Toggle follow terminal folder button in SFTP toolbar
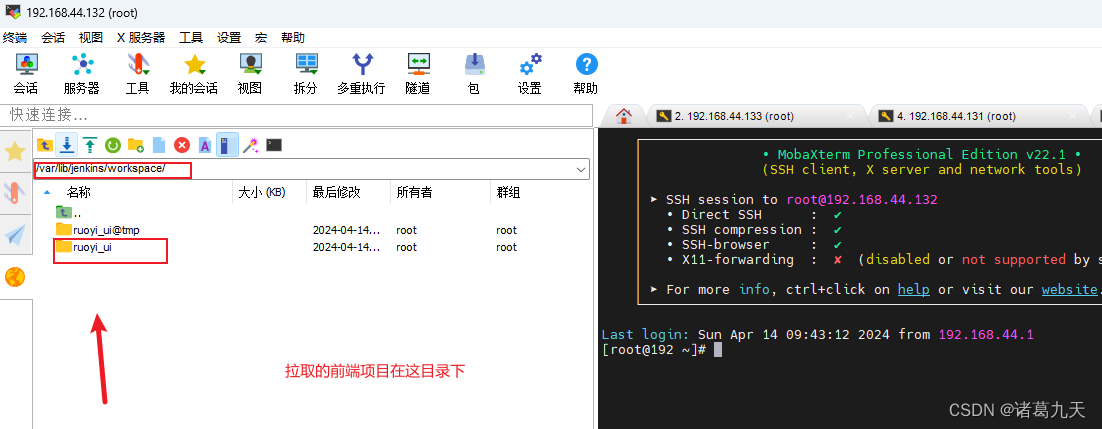The image size is (1102, 429). 227,145
